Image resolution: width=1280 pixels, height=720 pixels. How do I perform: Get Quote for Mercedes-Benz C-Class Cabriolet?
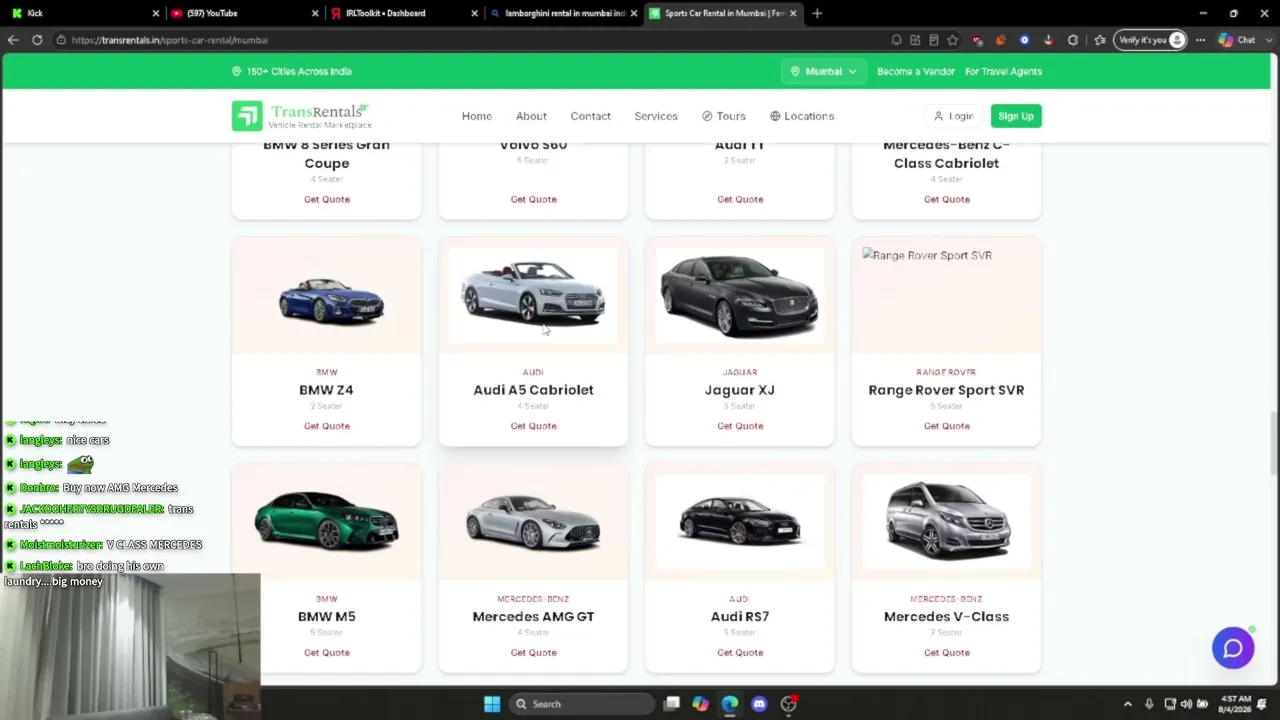946,199
